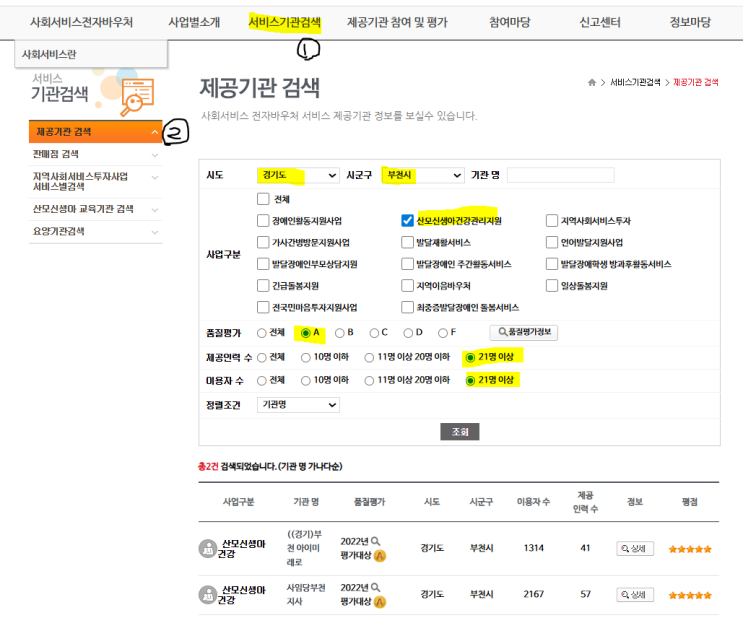Viewport: 743px width, 636px height.
Task: Expand 지역사회서비스투자사업 서비스별검색 chevron
Action: (x=154, y=177)
